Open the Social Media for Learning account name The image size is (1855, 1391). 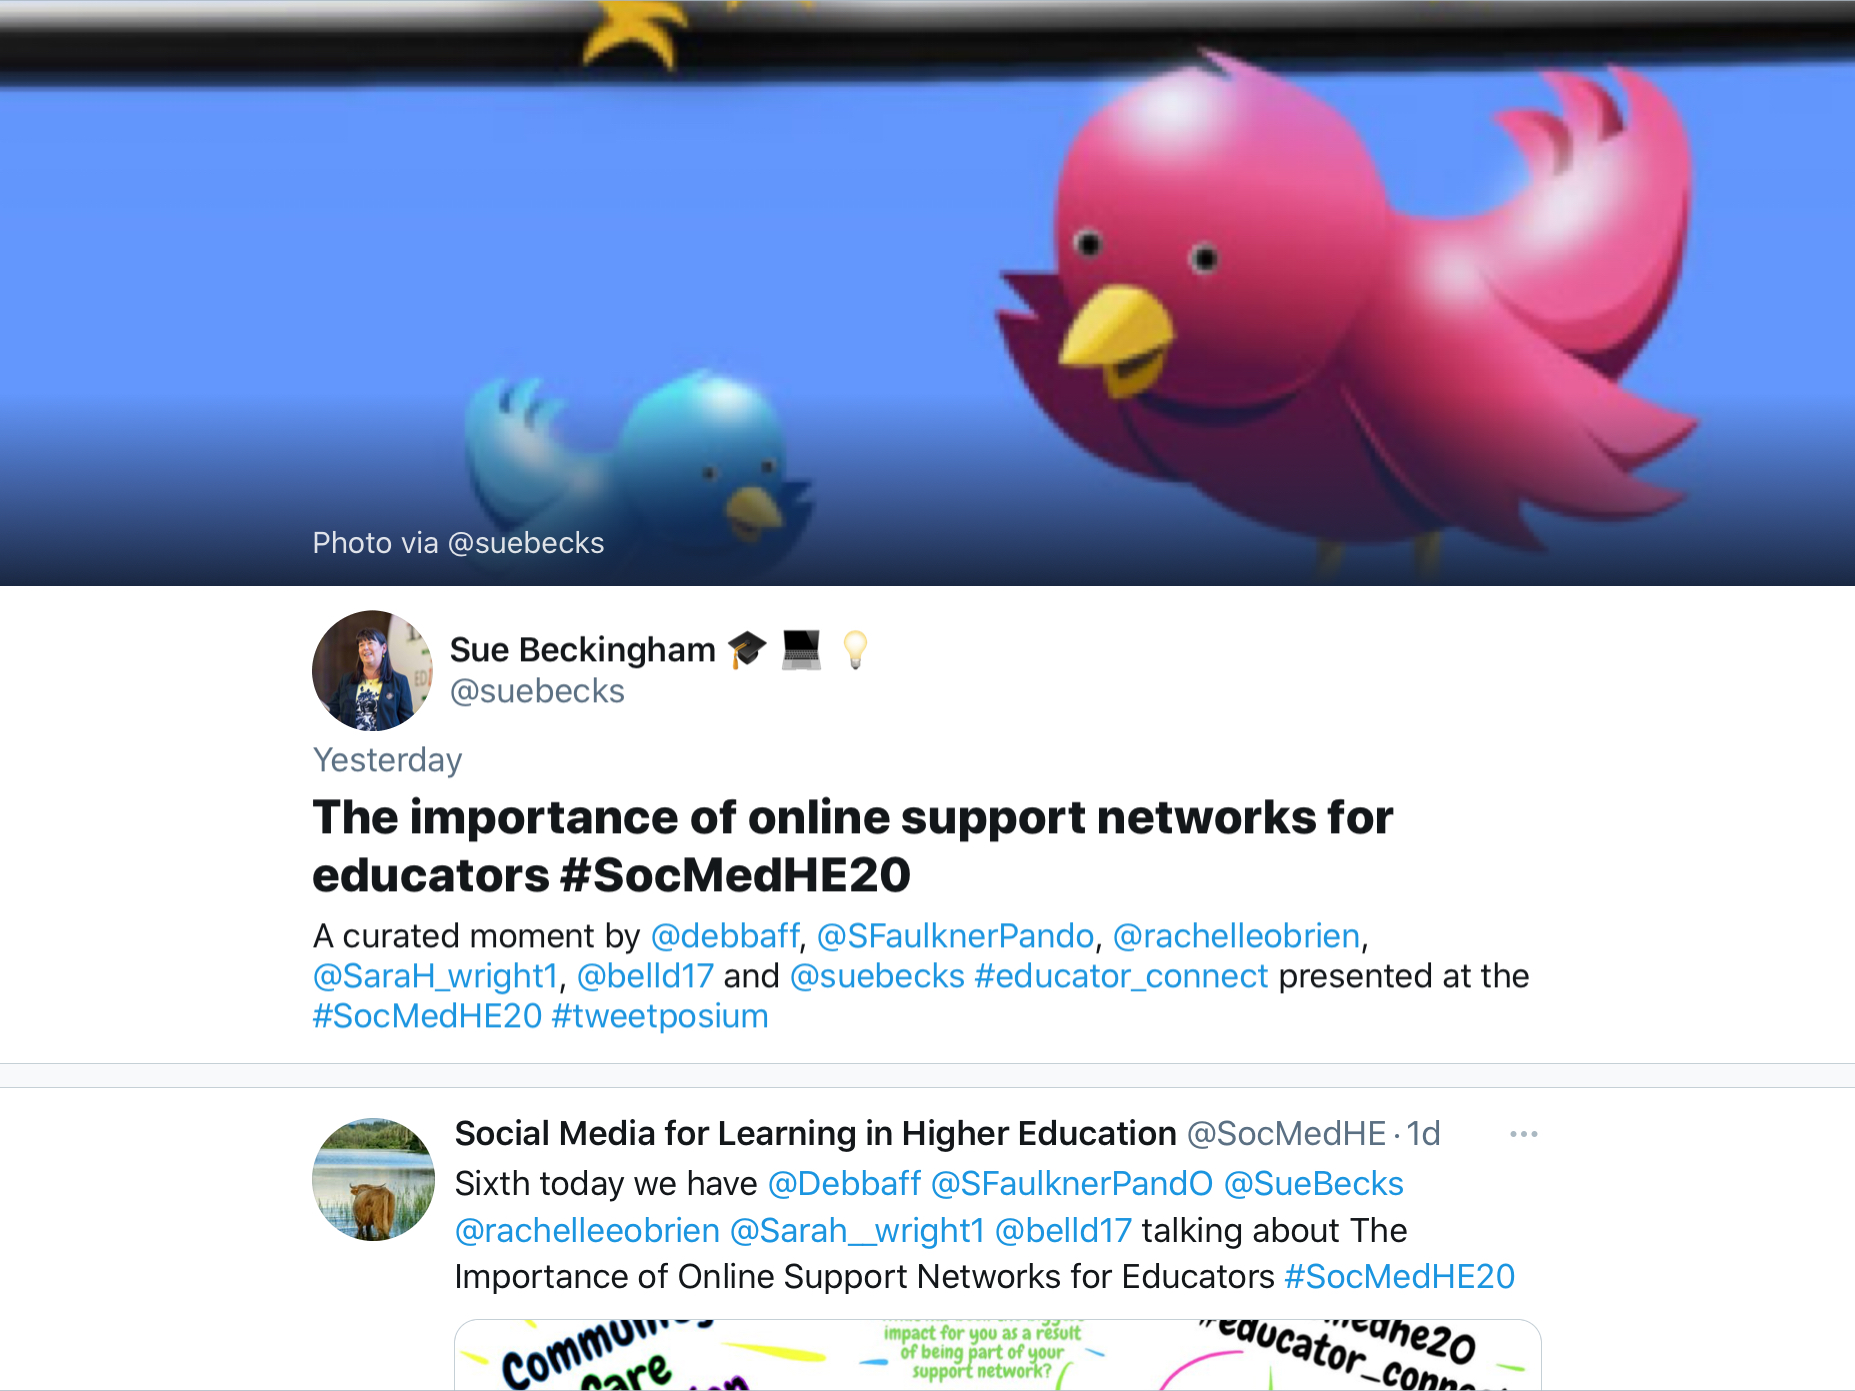(x=815, y=1134)
